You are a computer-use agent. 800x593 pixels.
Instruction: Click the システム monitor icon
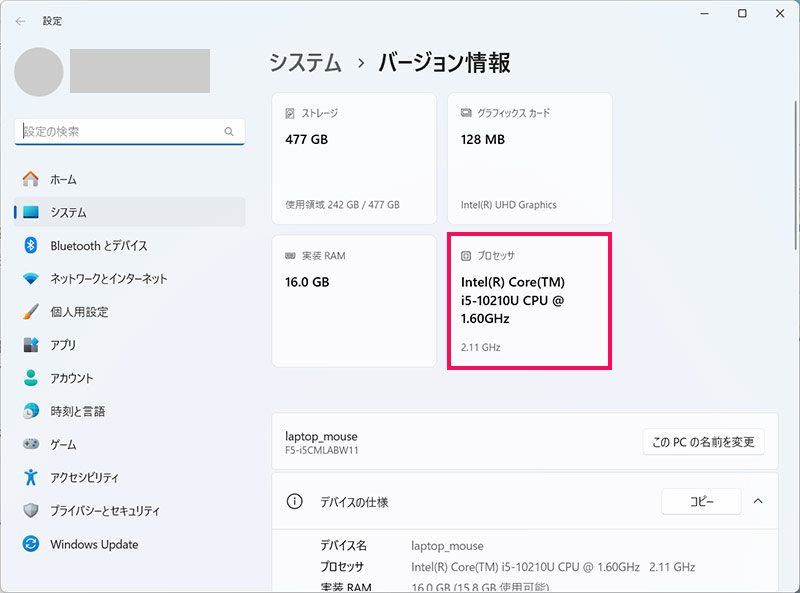pyautogui.click(x=31, y=212)
